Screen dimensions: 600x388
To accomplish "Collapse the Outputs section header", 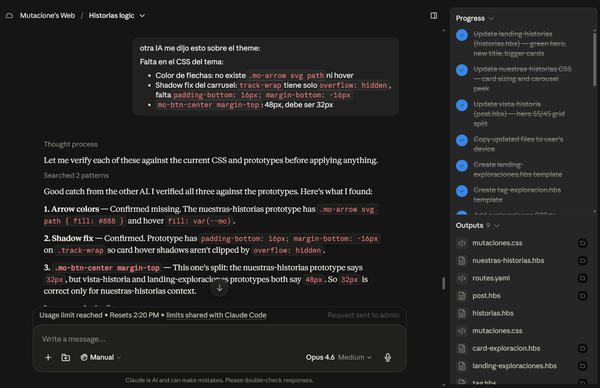I will [477, 226].
